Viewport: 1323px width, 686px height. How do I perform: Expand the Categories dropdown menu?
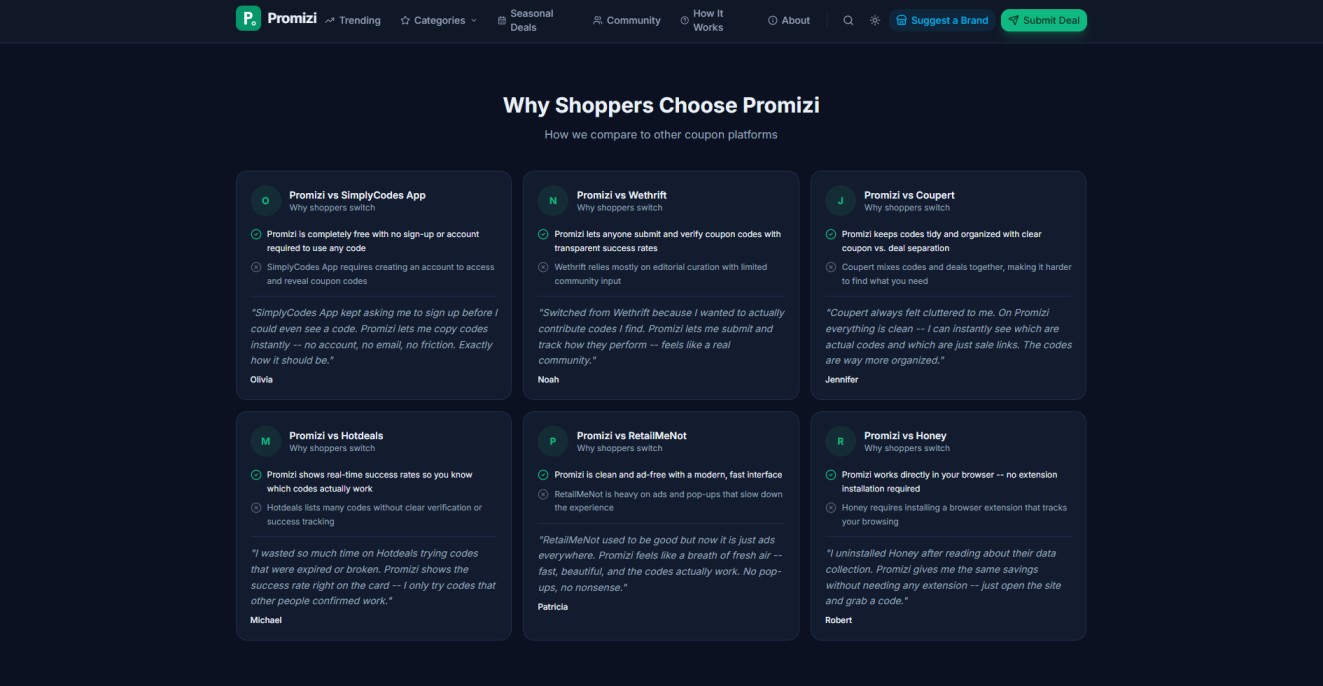tap(439, 20)
